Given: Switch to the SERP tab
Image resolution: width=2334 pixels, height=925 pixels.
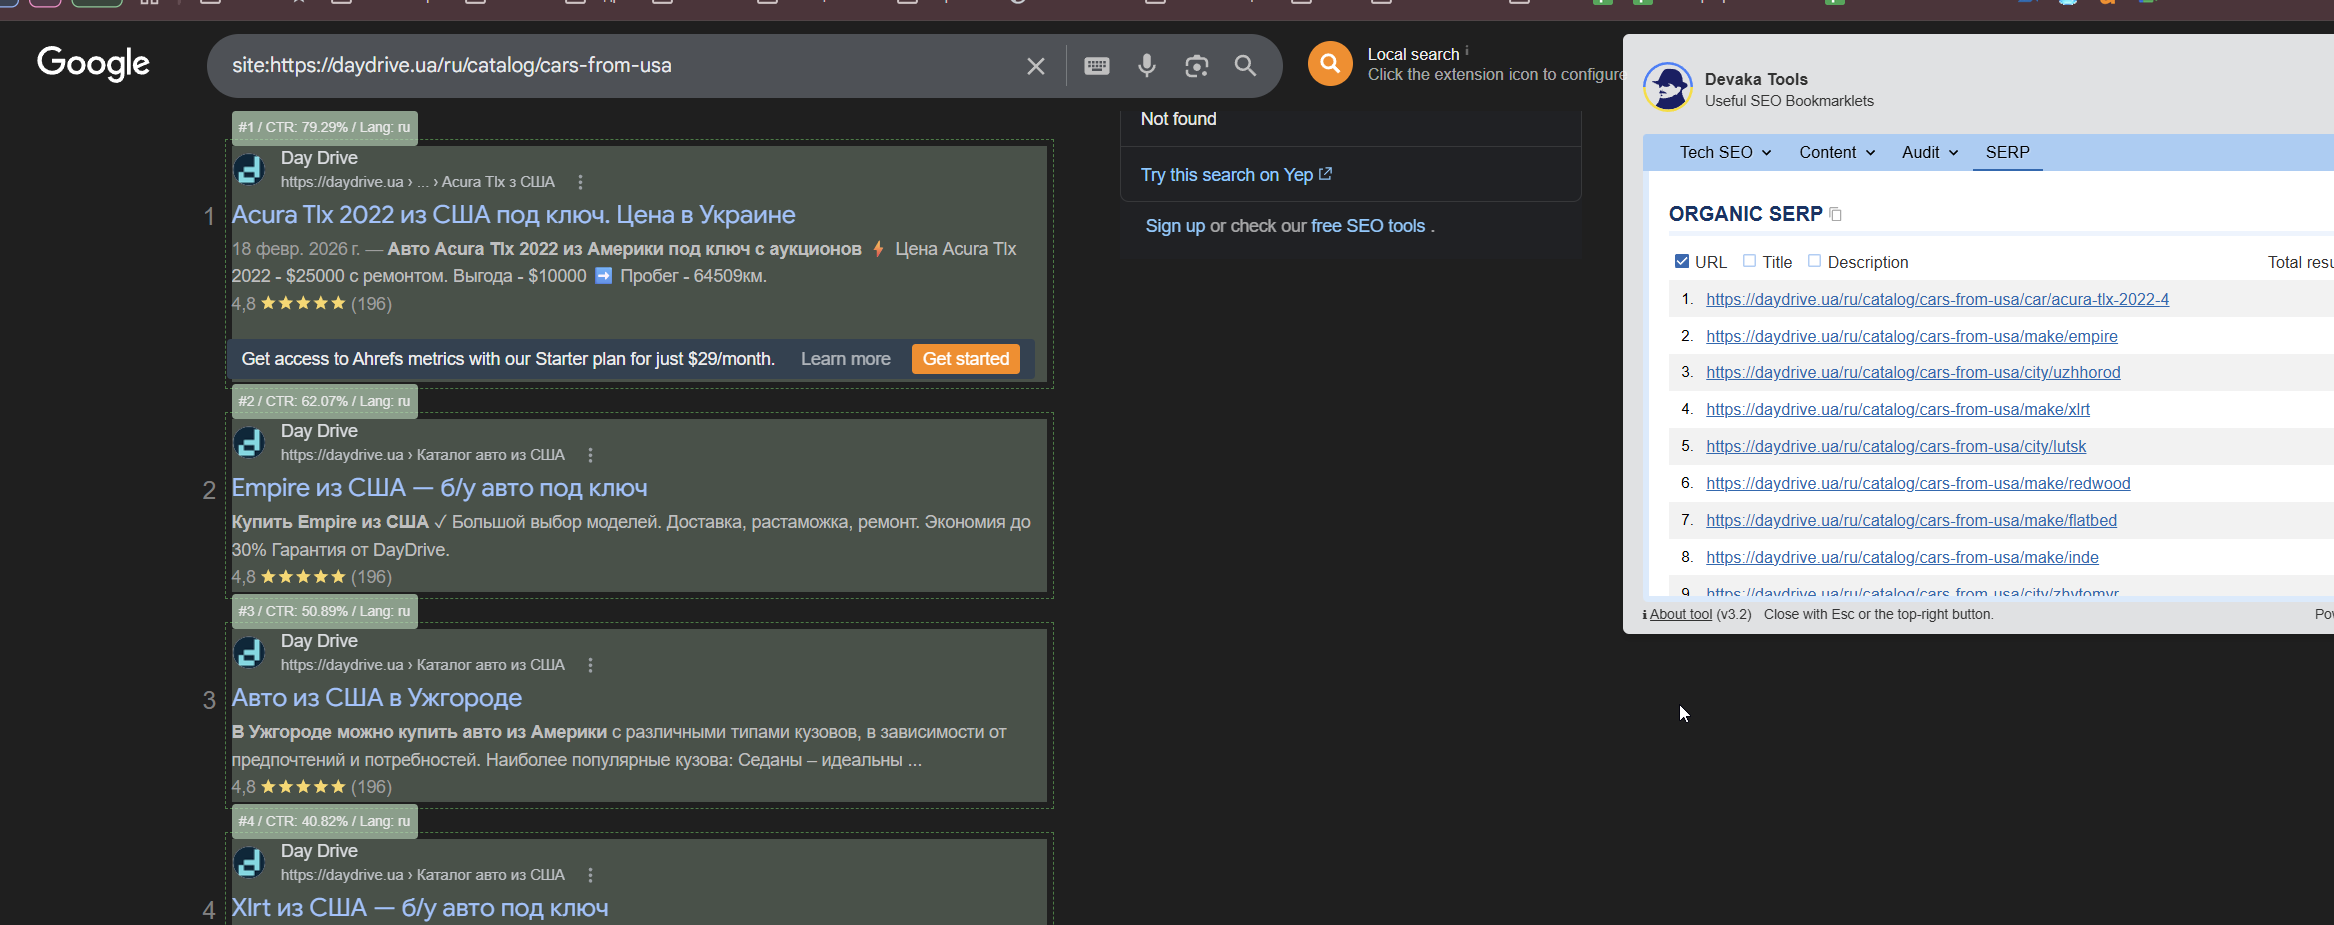Looking at the screenshot, I should coord(2007,152).
